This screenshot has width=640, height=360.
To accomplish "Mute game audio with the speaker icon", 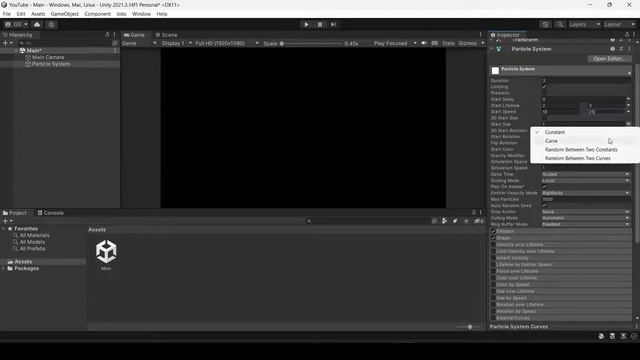I will [424, 43].
